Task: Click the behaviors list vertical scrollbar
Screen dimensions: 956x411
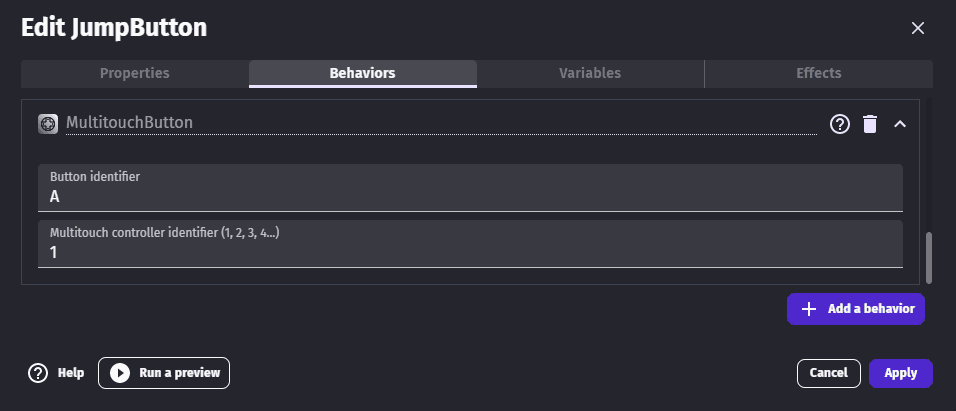Action: tap(929, 258)
